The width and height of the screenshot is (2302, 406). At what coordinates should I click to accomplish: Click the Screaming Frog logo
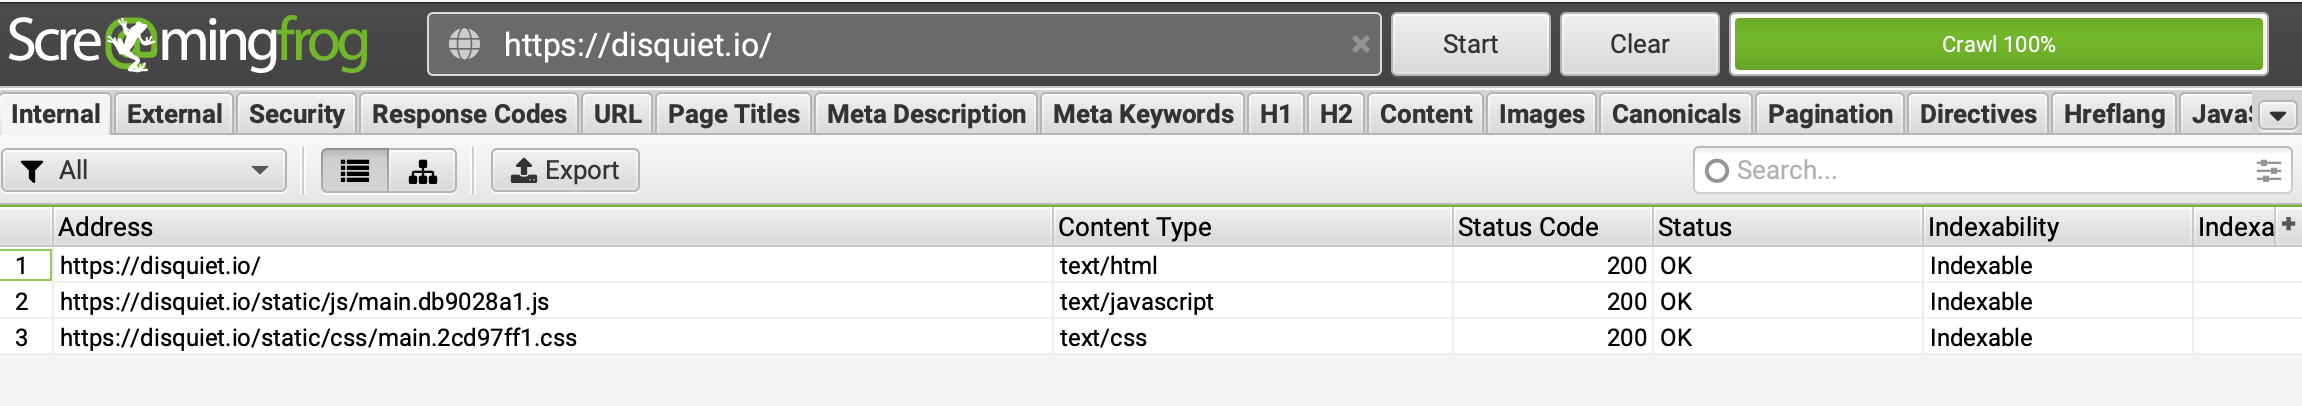188,44
